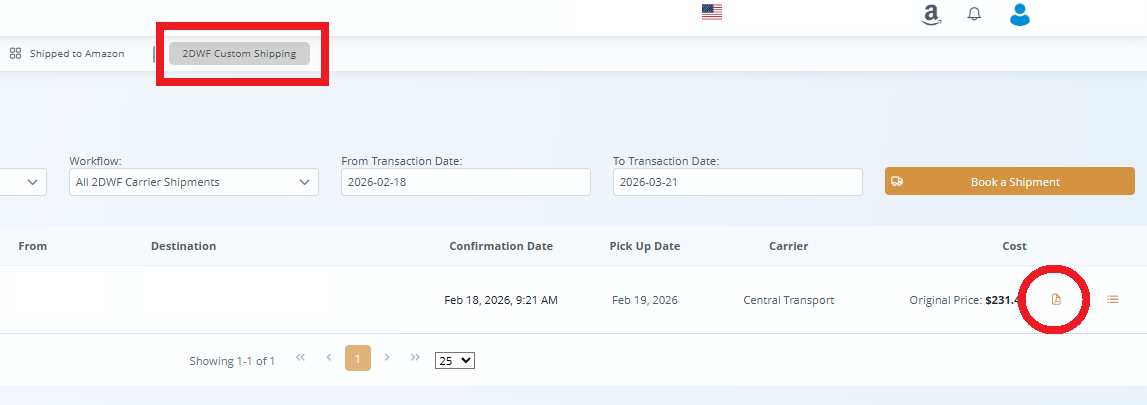Screen dimensions: 1147x405
Task: Select the 2DWF Custom Shipping tab
Action: pyautogui.click(x=239, y=54)
